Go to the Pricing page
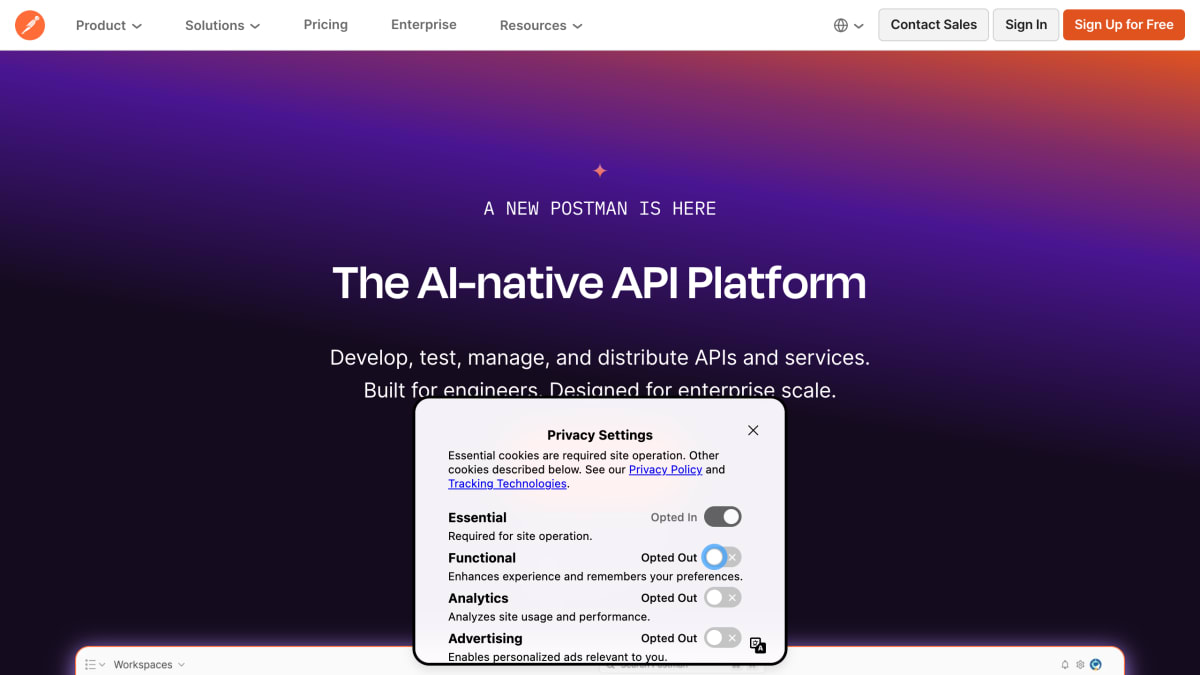1200x675 pixels. click(326, 25)
